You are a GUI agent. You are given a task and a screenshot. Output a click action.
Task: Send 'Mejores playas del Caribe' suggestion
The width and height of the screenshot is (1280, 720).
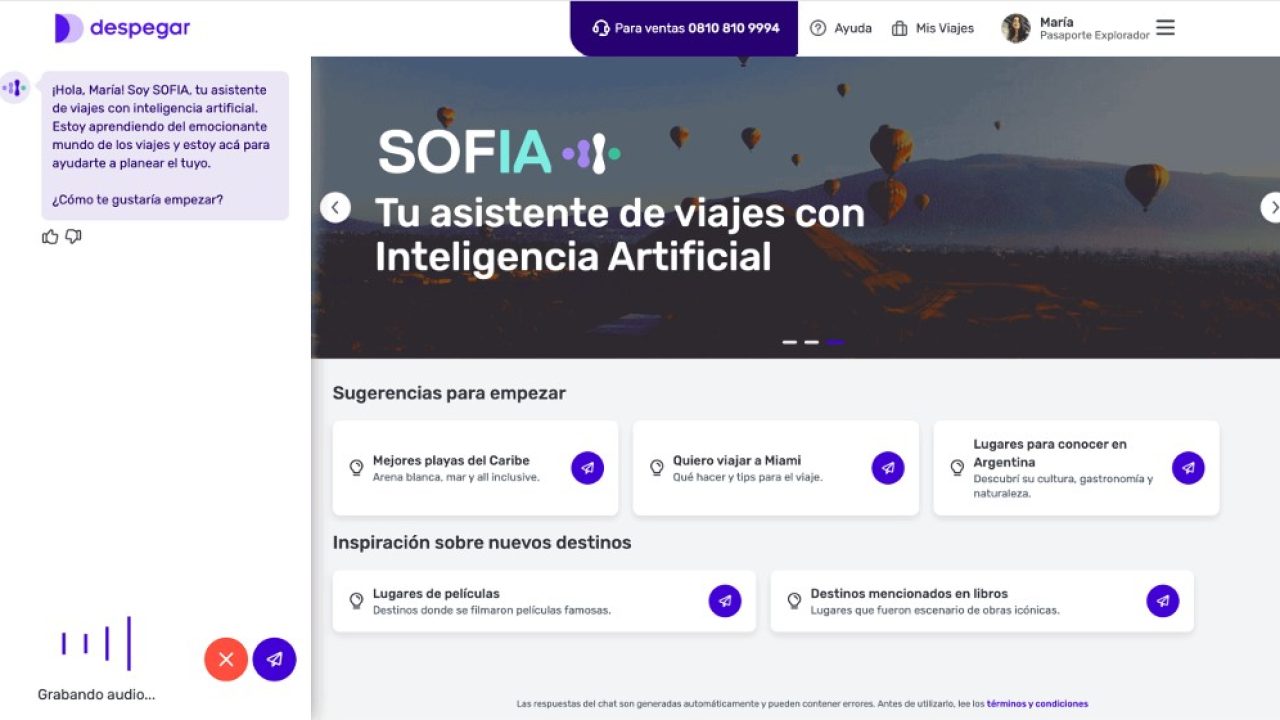[x=588, y=468]
